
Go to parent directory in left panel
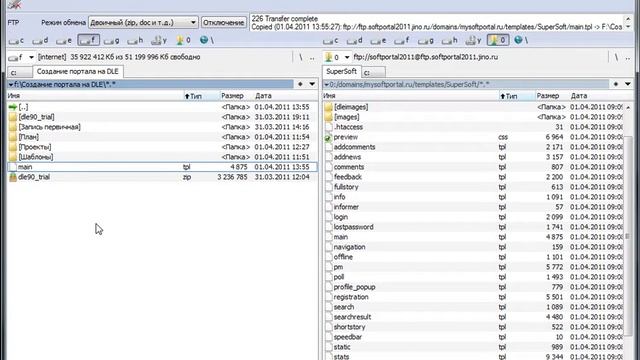[x=312, y=57]
